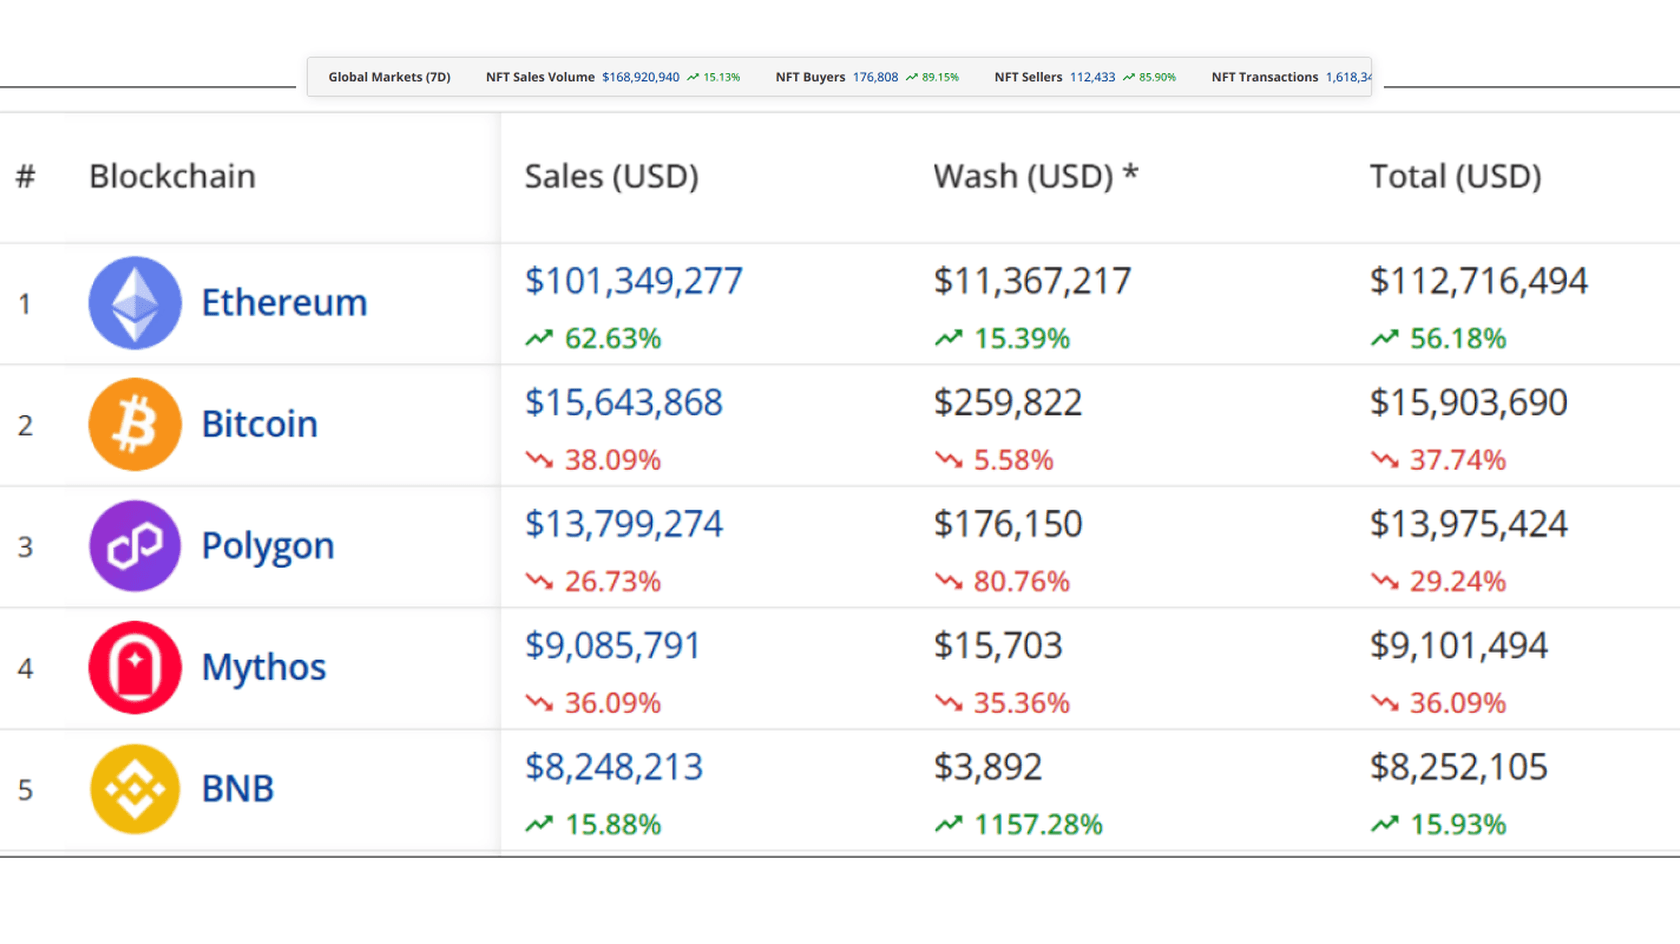Click Ethereum total change 56.18%

(x=1457, y=339)
